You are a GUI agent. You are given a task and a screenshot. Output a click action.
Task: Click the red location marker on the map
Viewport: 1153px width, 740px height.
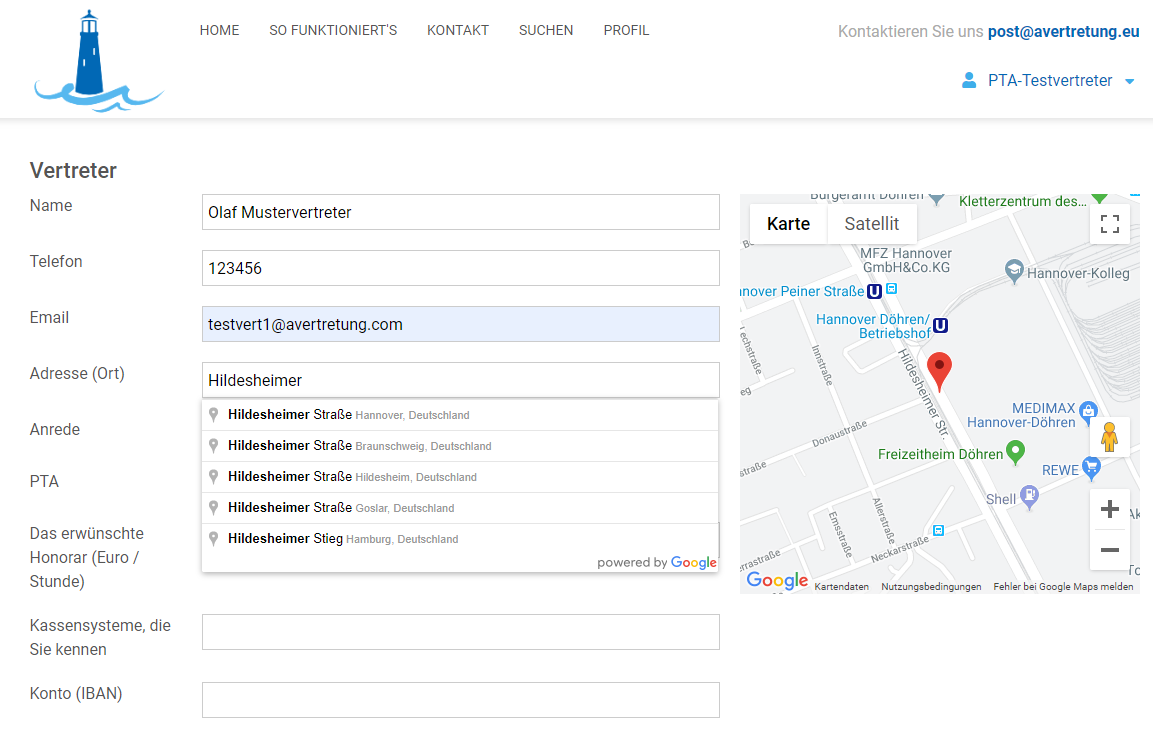point(939,371)
